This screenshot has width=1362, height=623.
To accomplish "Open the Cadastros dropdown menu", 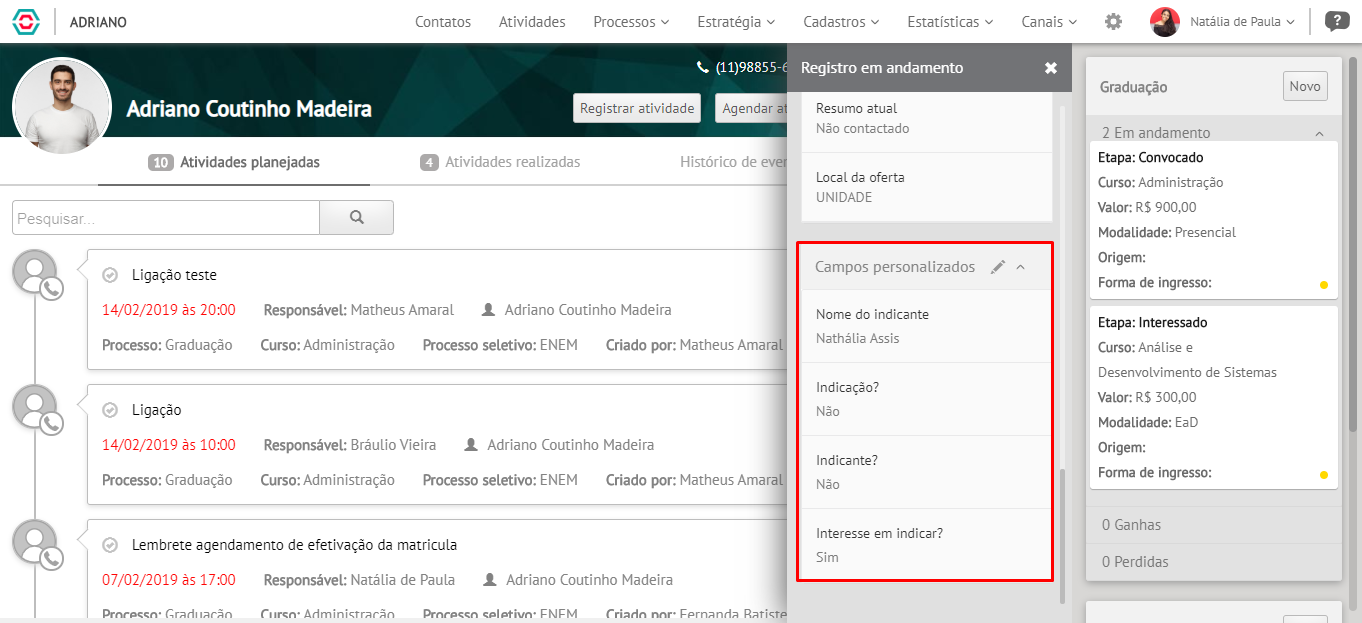I will 841,21.
